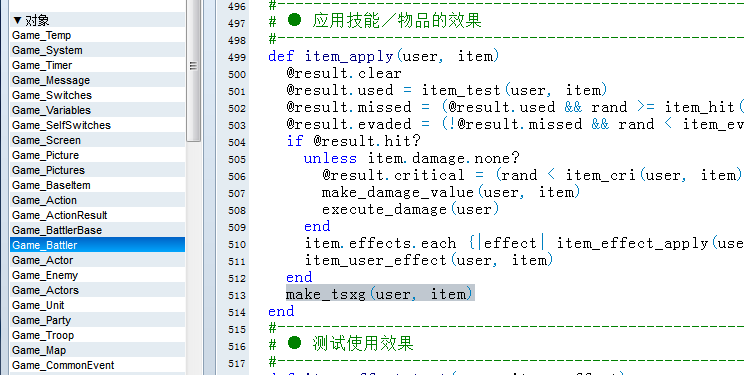Click the comment '测试使用效果'
745x375 pixels.
[363, 344]
